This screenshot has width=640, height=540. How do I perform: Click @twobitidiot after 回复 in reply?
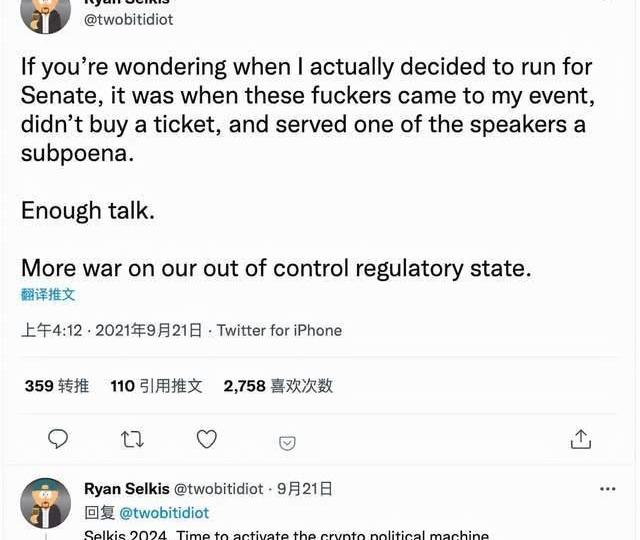[164, 512]
